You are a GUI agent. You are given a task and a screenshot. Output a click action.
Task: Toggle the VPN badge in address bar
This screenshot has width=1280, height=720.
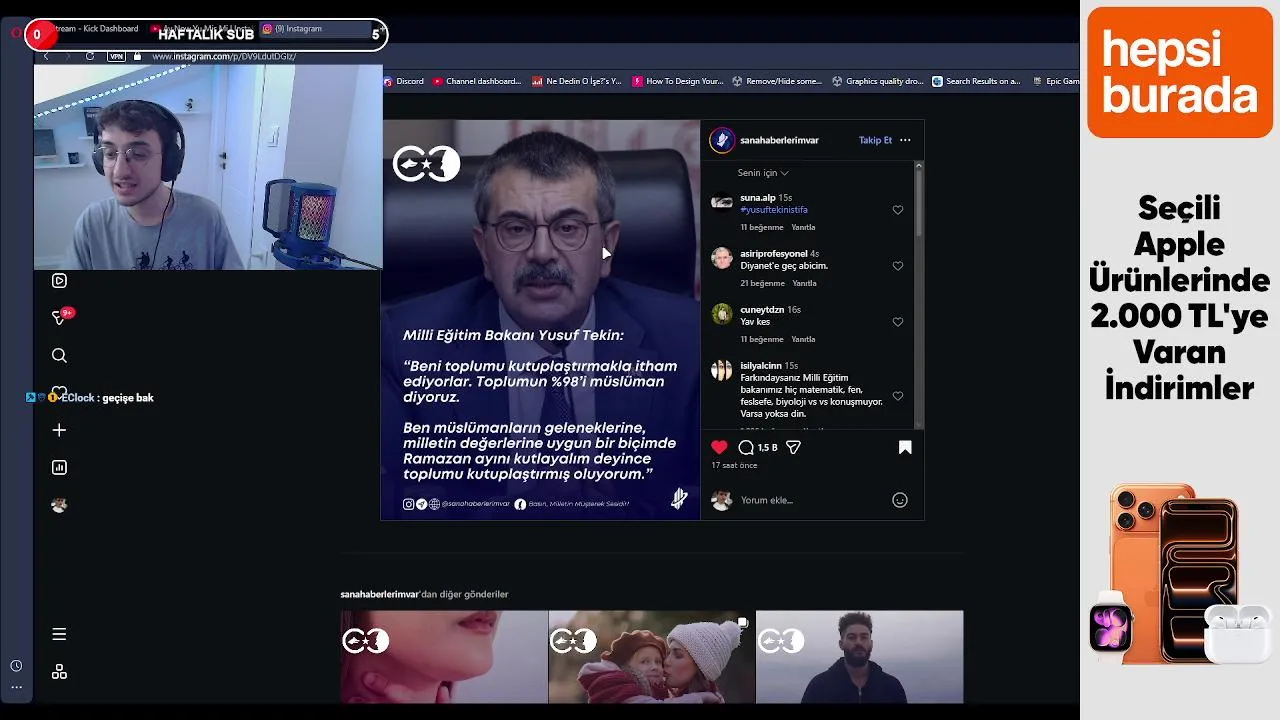(116, 56)
